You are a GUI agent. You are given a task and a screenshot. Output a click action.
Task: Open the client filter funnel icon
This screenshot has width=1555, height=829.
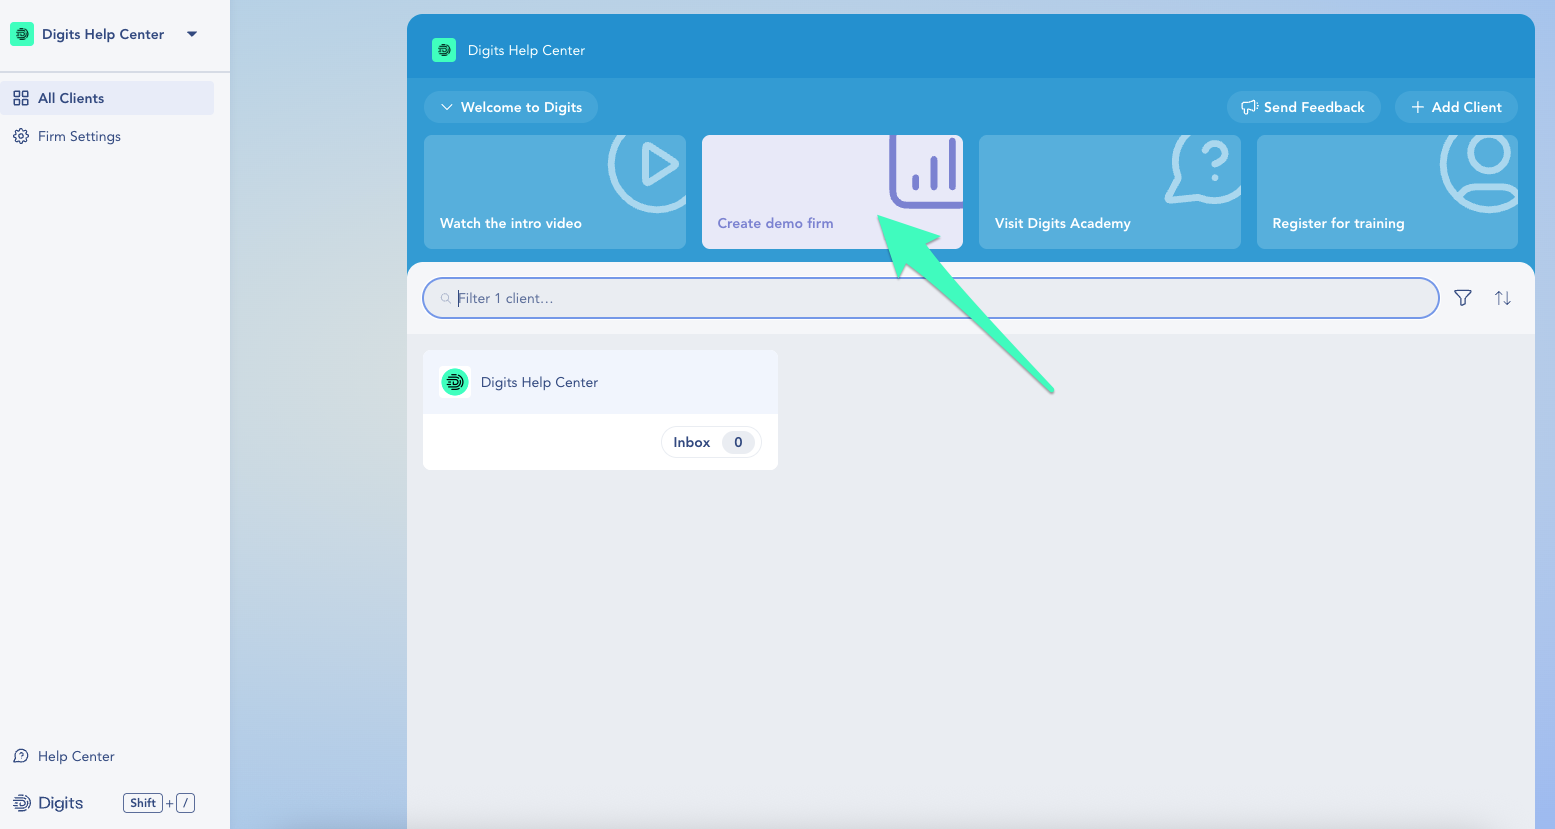coord(1463,298)
